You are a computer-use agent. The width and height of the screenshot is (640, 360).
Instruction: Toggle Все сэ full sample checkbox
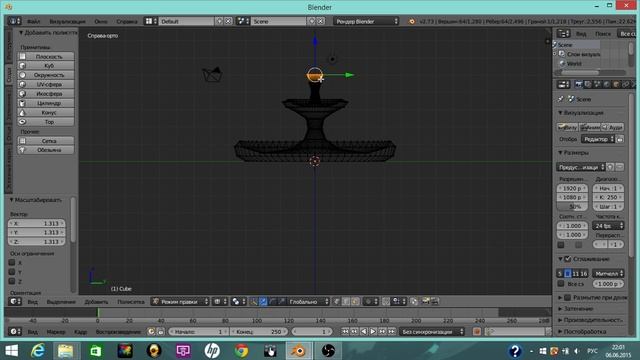(561, 283)
